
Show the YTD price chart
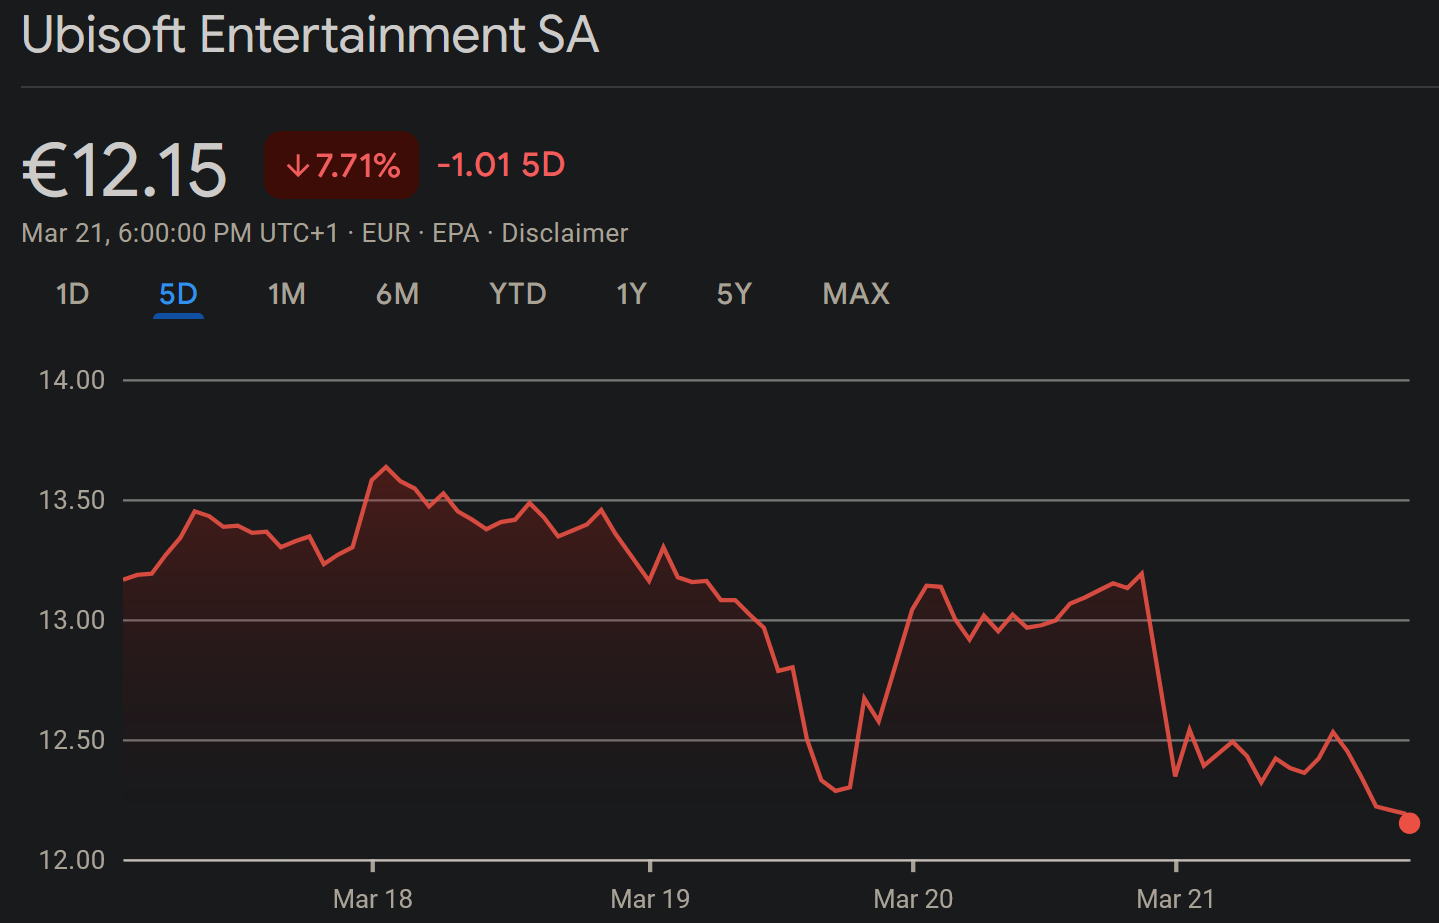click(x=518, y=294)
